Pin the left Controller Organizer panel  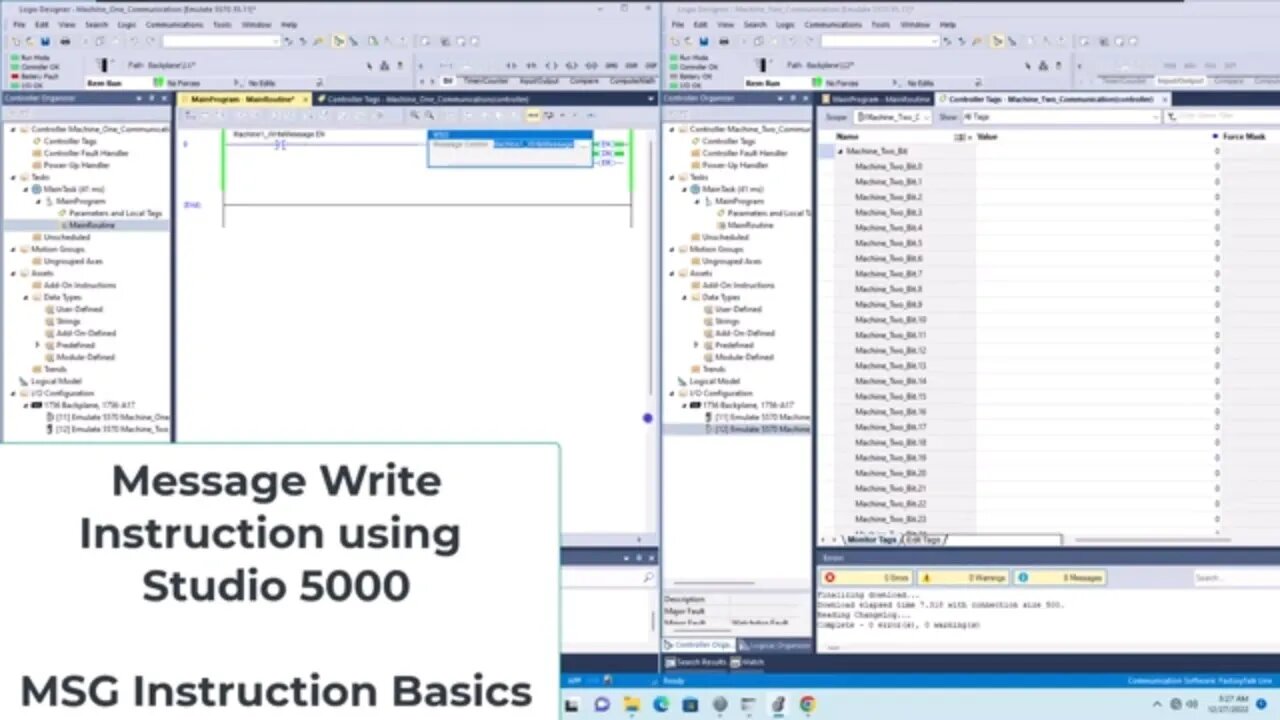click(151, 99)
